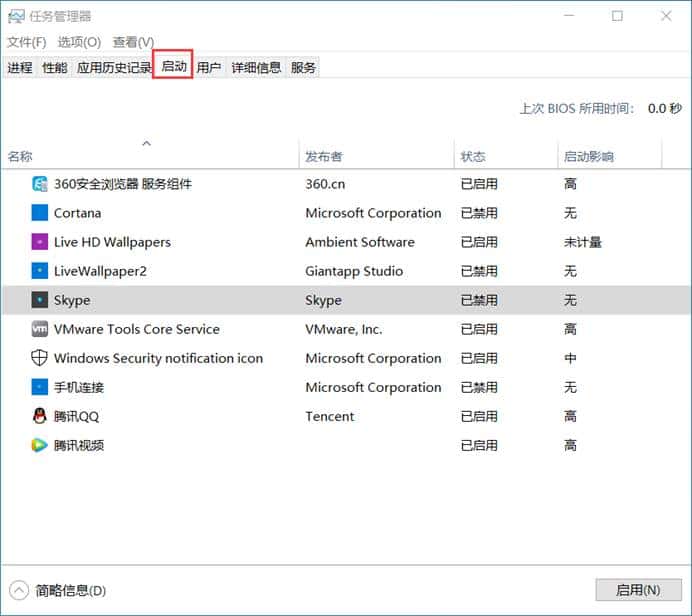Click the Cortana blue square icon

point(40,213)
